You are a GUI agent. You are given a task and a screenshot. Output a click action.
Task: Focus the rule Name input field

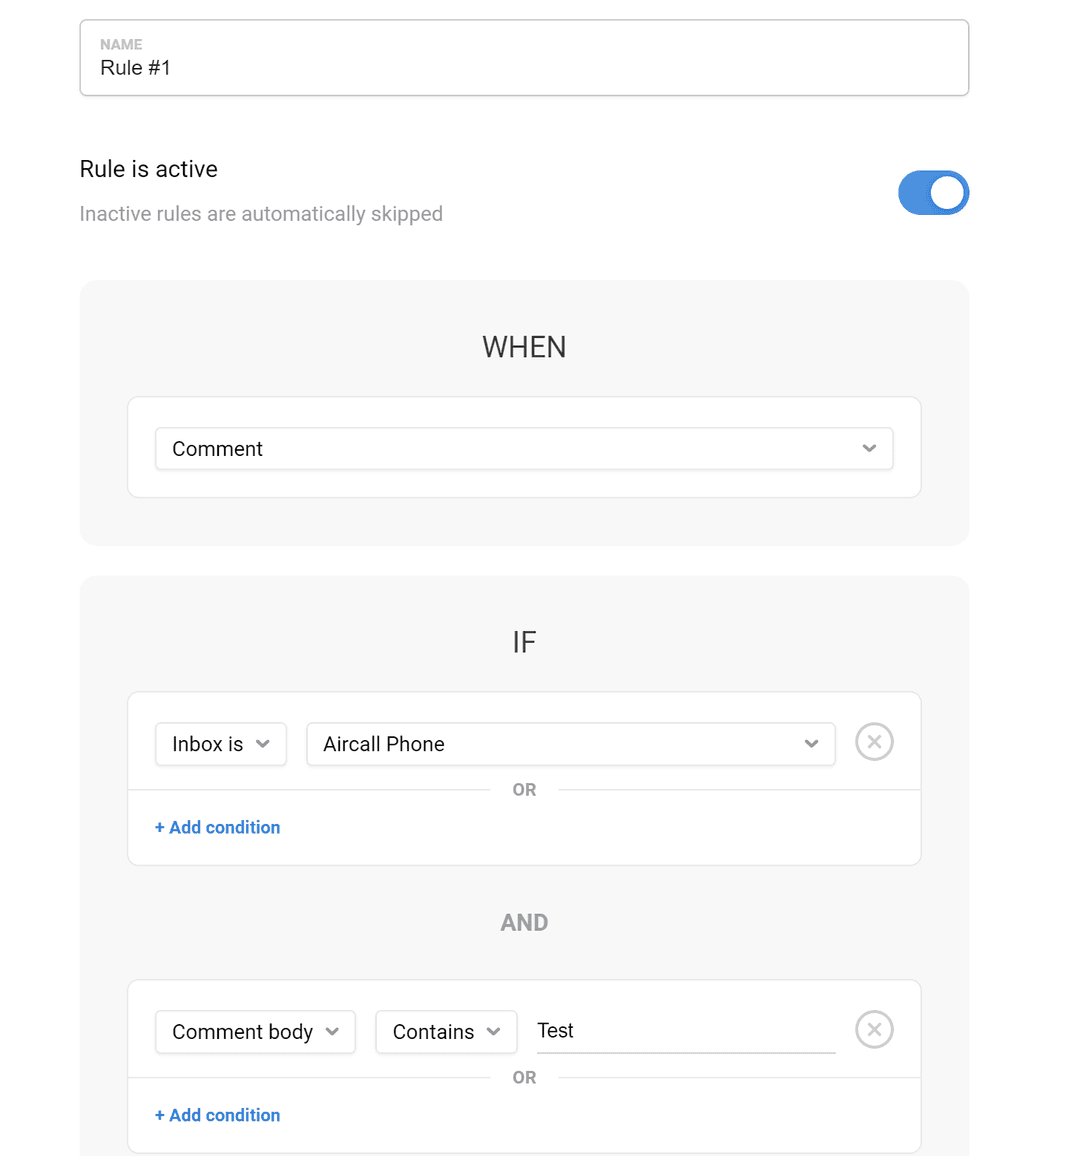[523, 67]
